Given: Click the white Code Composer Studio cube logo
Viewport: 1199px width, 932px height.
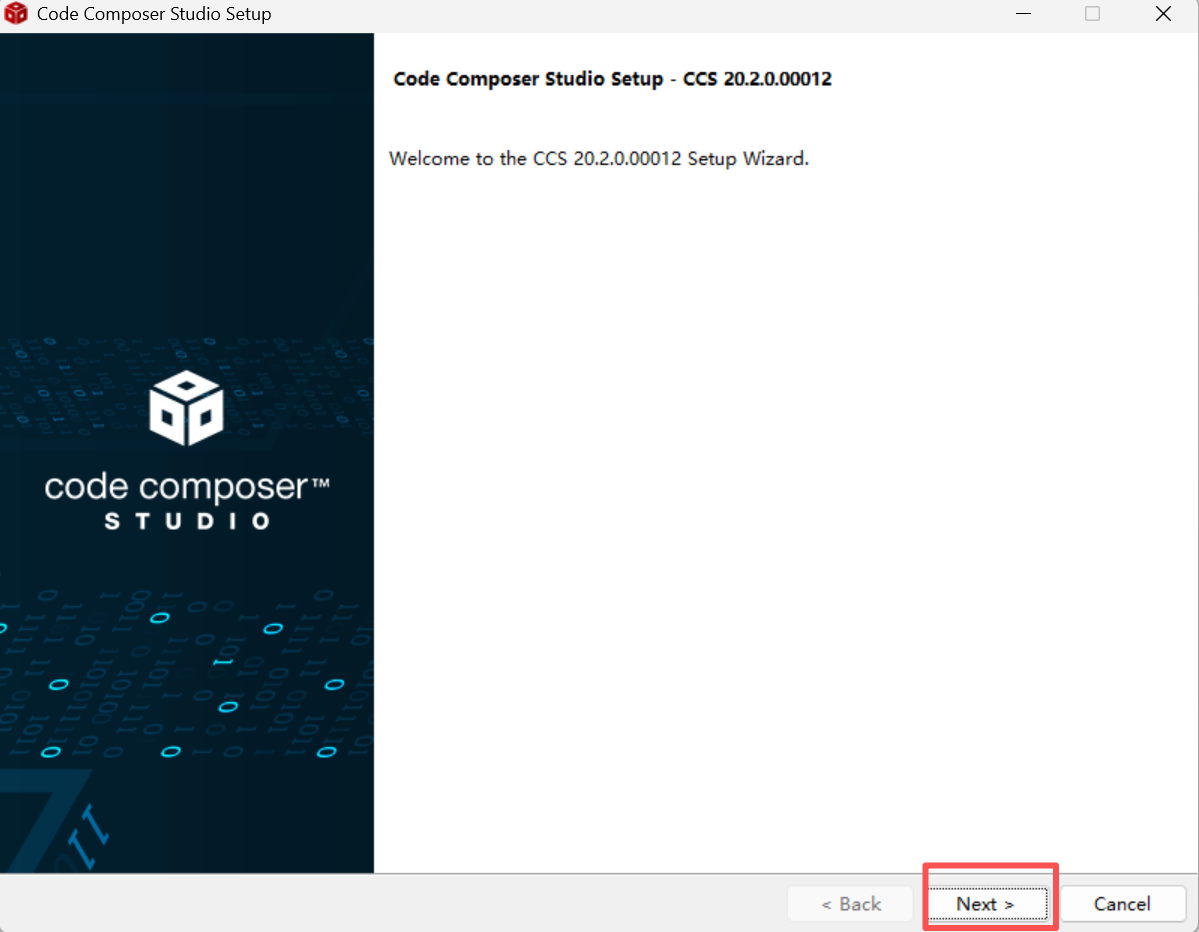Looking at the screenshot, I should click(187, 408).
